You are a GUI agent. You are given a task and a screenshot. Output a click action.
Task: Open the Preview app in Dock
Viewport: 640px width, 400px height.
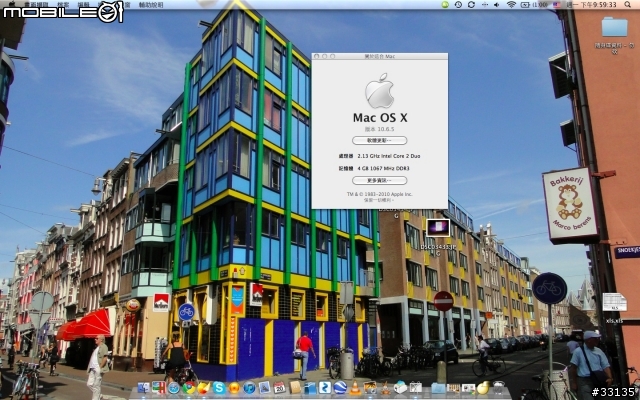pyautogui.click(x=265, y=387)
